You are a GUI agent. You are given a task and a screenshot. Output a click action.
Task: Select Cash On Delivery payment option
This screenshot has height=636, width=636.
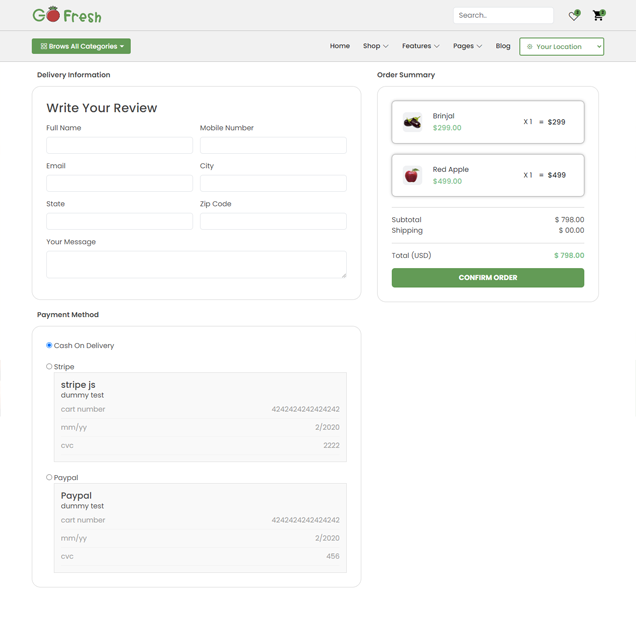pos(49,345)
